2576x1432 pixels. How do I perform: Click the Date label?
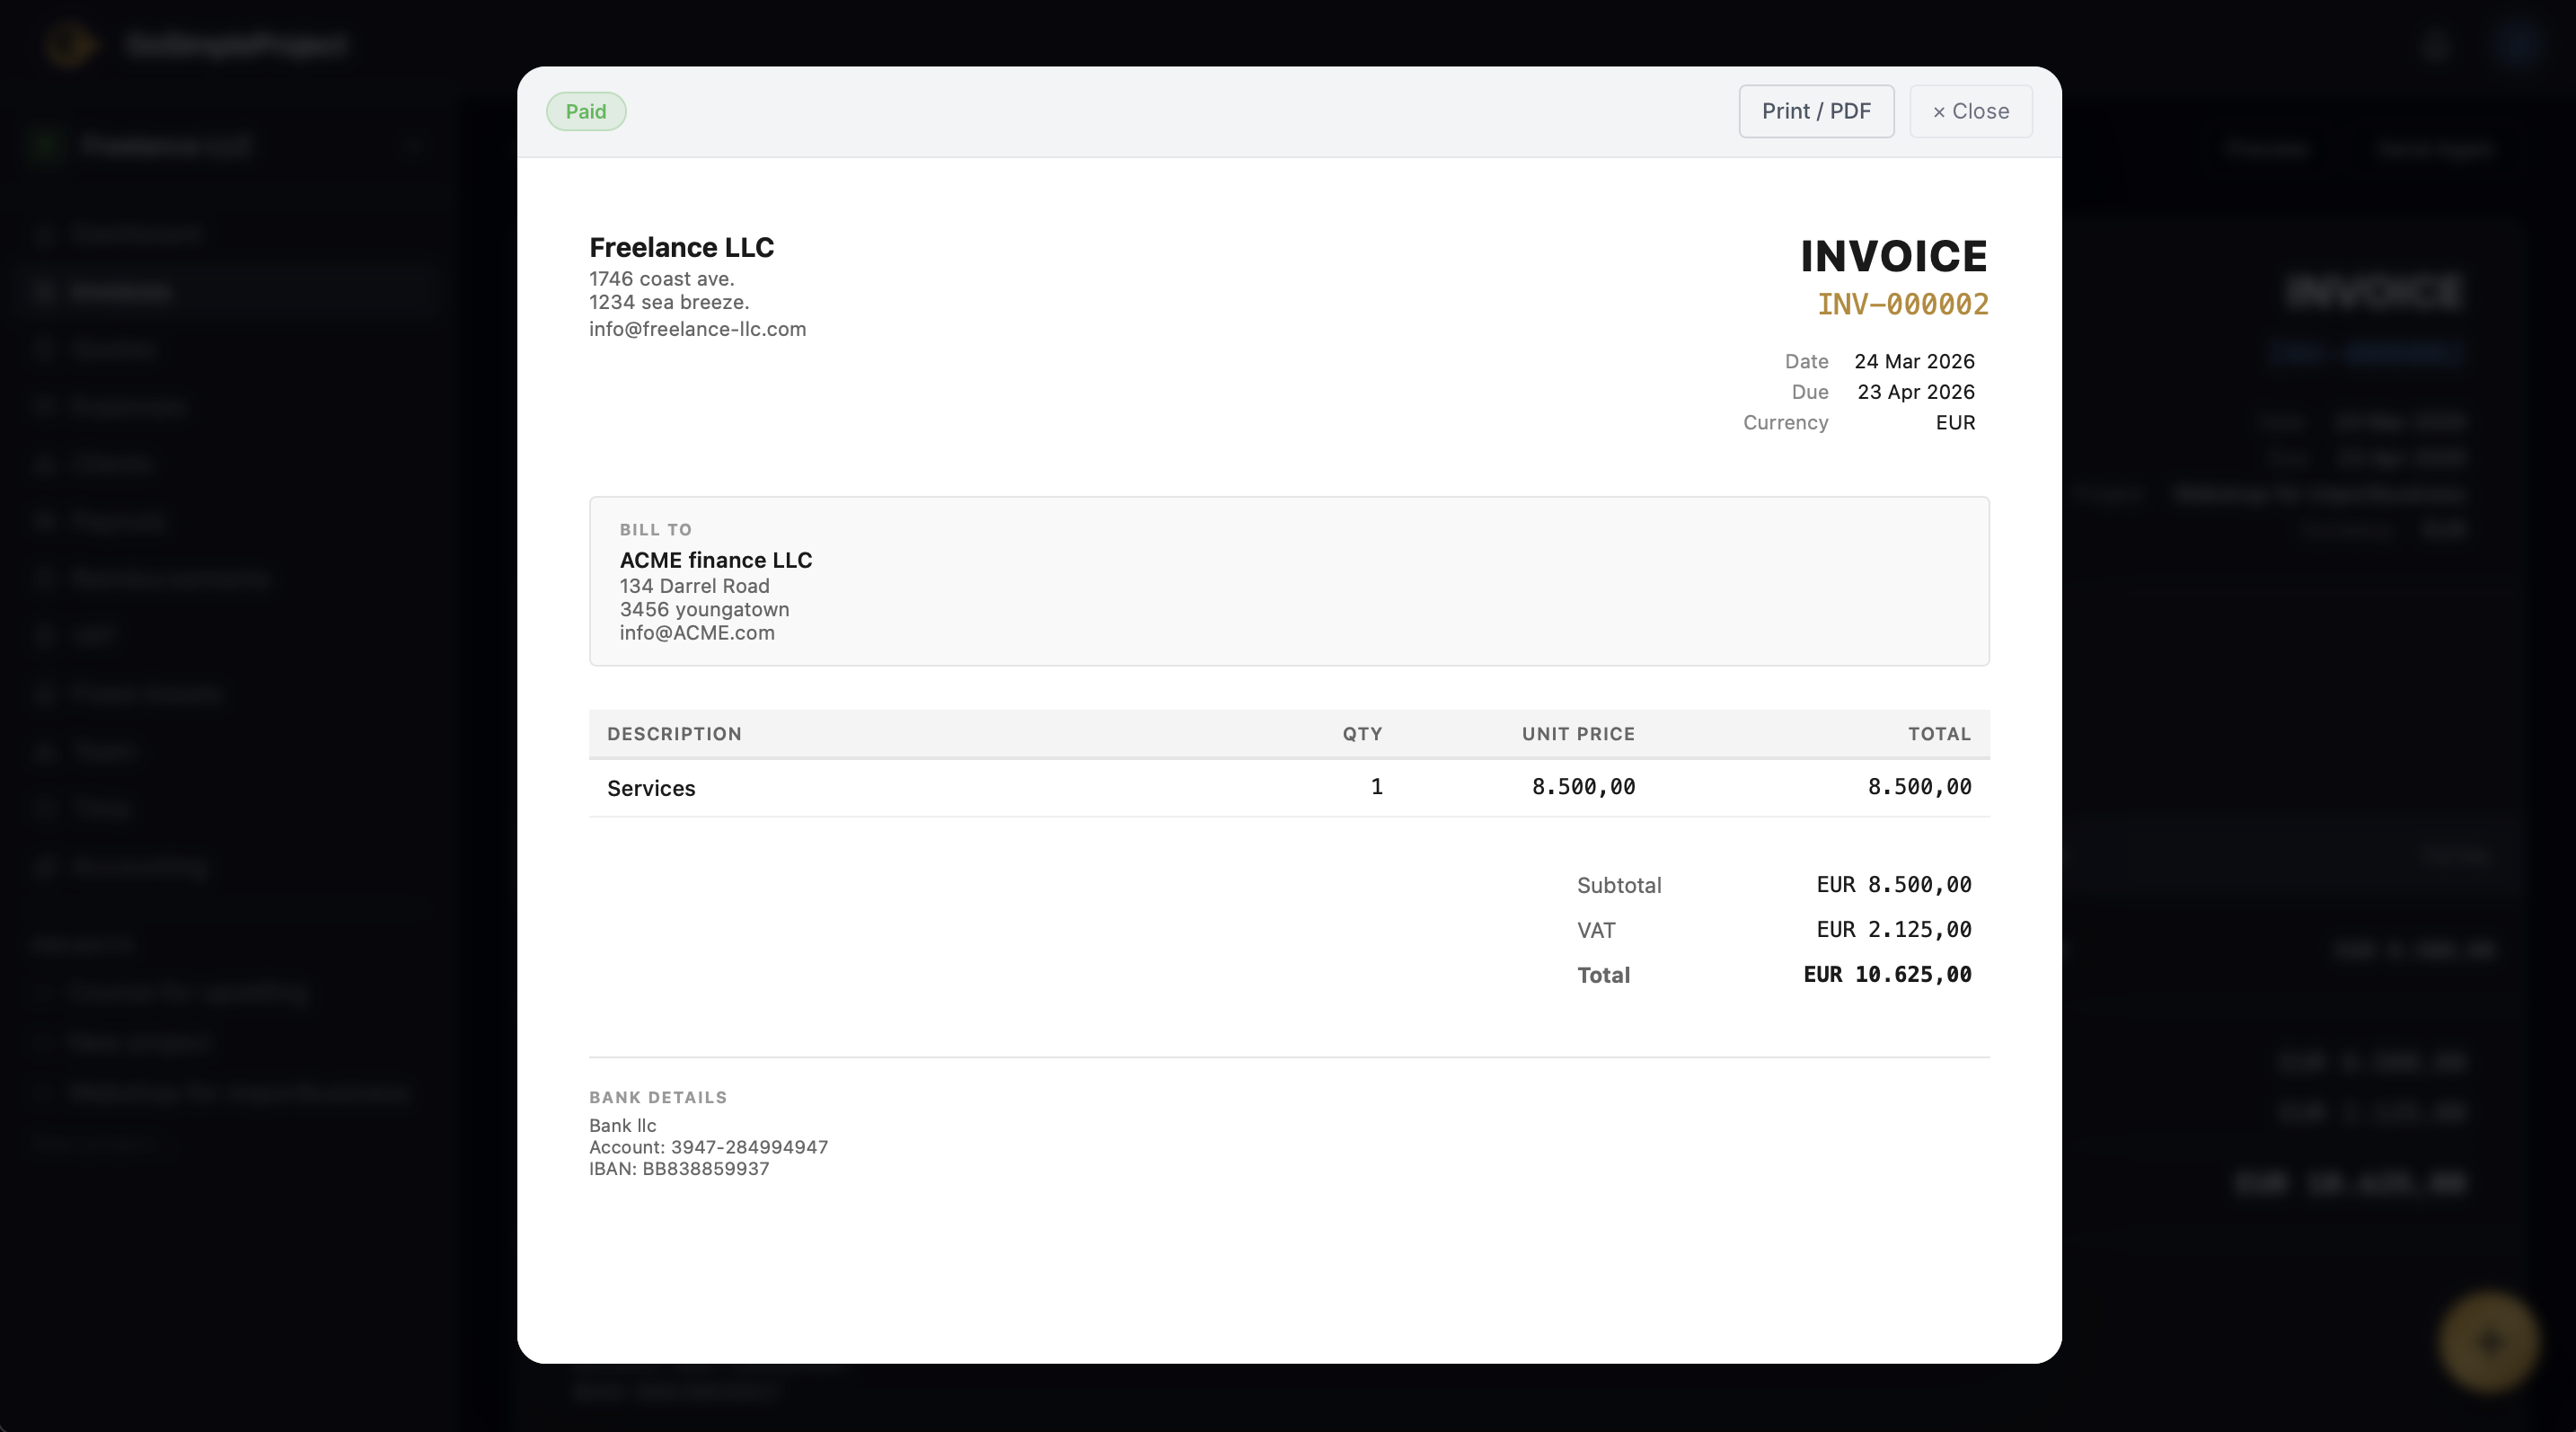coord(1806,361)
